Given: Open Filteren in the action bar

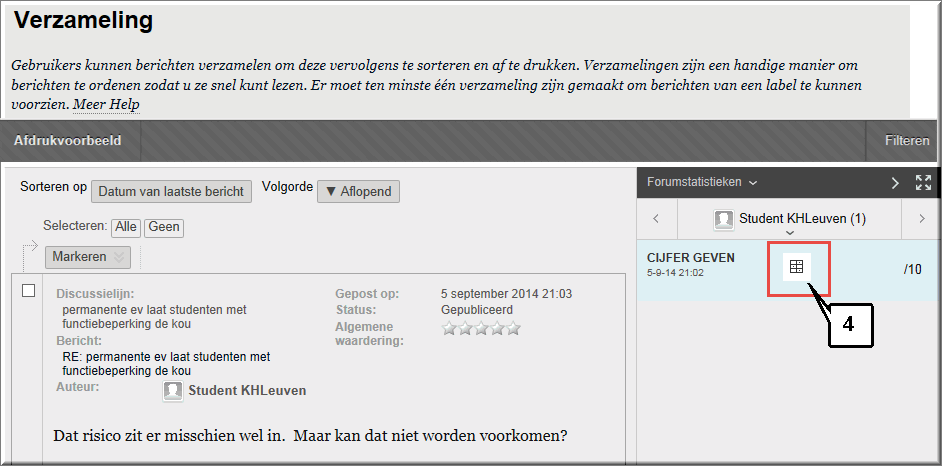Looking at the screenshot, I should pos(907,141).
